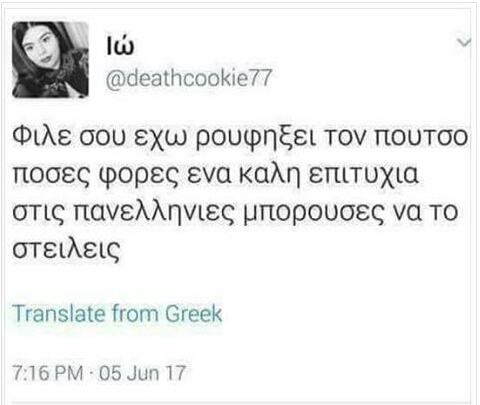Click the word πανελληνιες in the tweet

154,211
